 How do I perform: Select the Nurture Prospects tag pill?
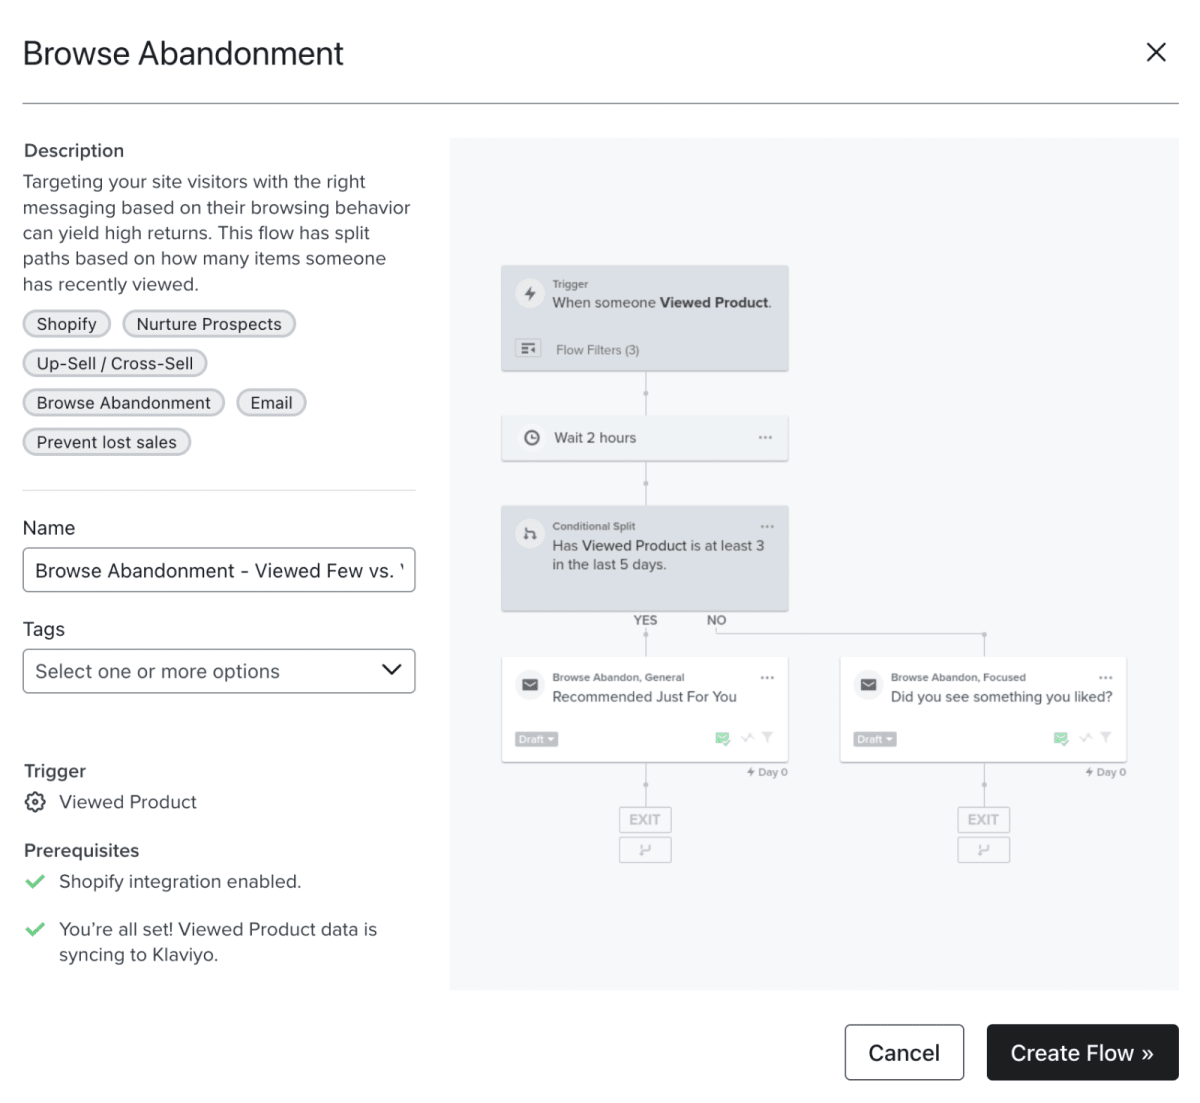coord(209,324)
